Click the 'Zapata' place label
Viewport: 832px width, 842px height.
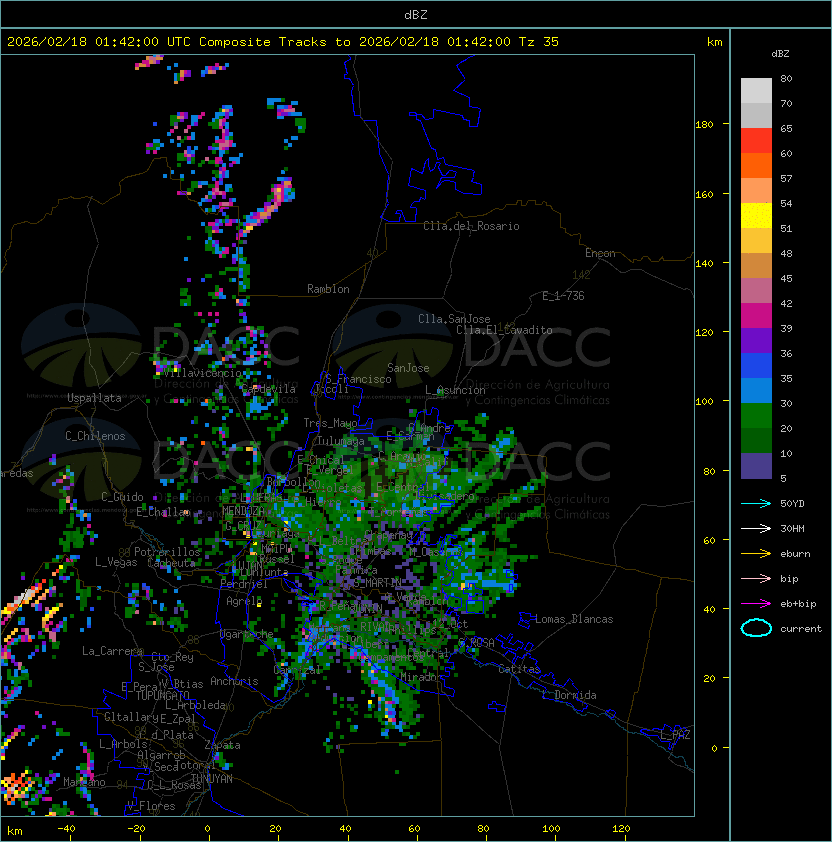click(x=222, y=745)
